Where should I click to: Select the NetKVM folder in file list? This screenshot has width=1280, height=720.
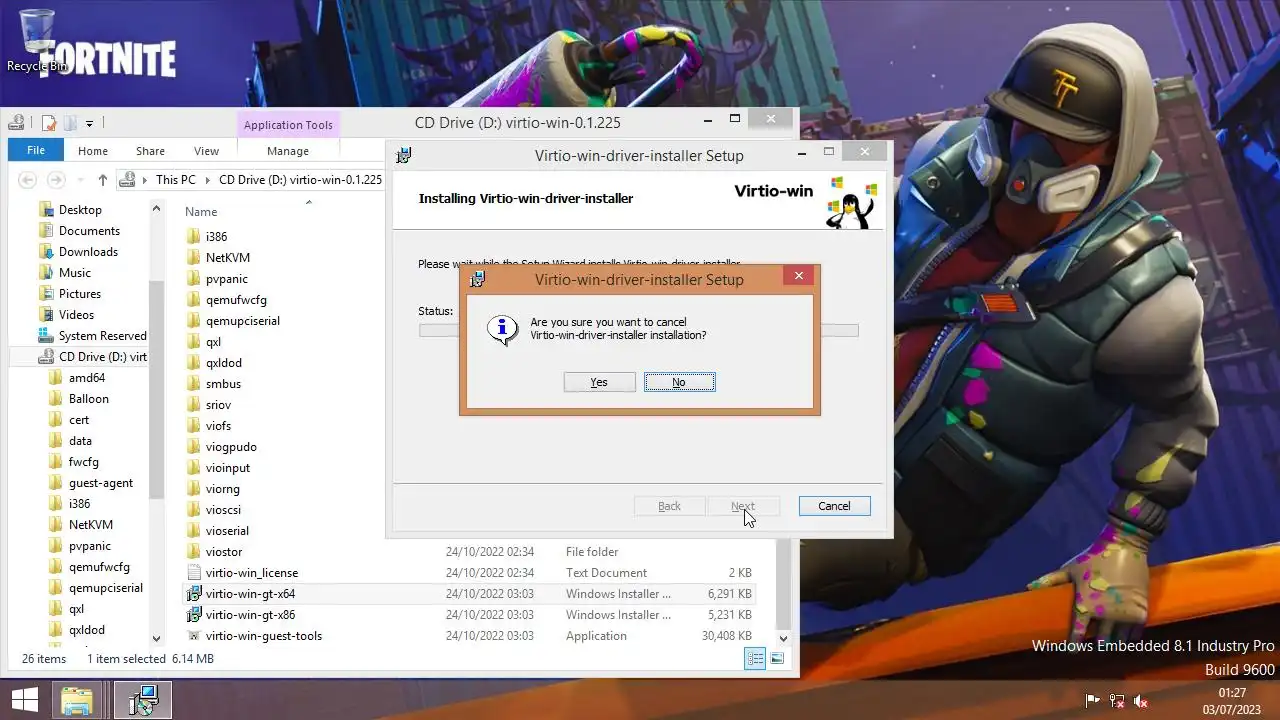228,258
